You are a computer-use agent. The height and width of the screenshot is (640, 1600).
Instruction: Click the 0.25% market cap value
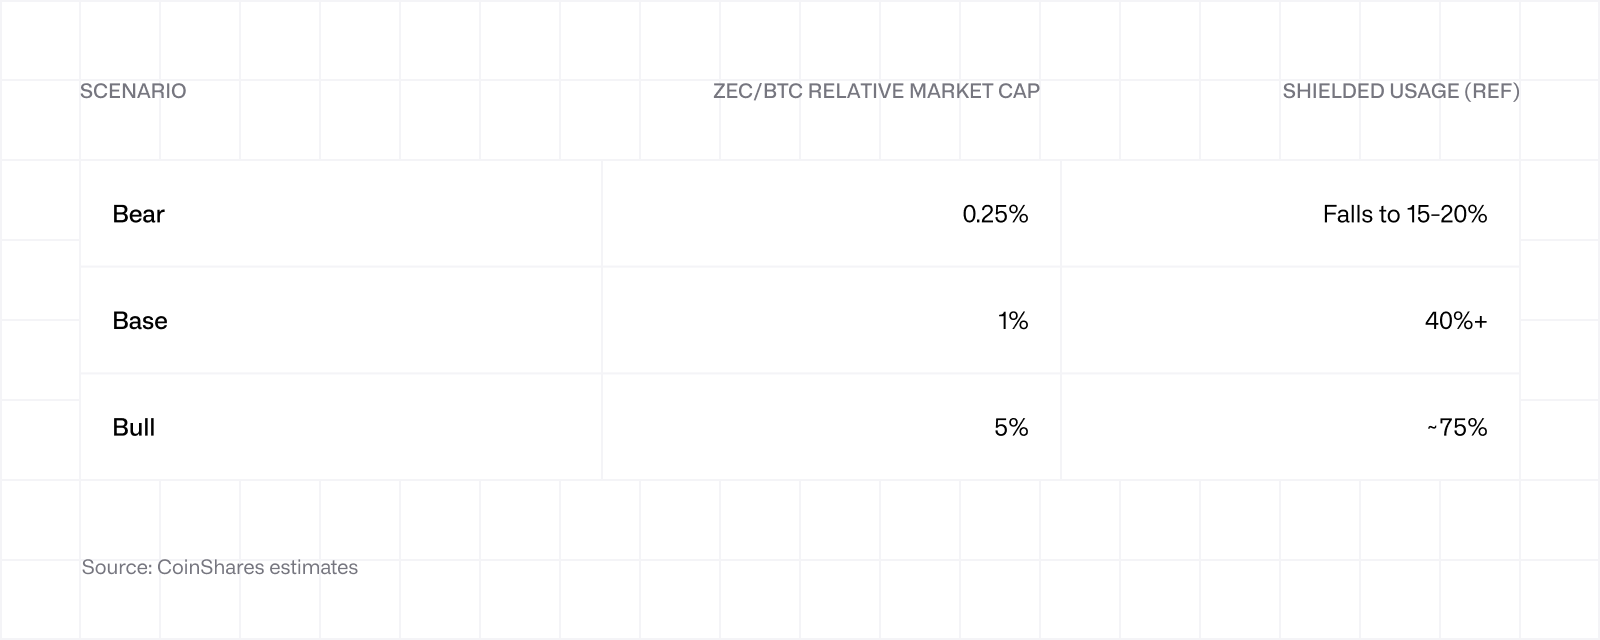pos(995,214)
